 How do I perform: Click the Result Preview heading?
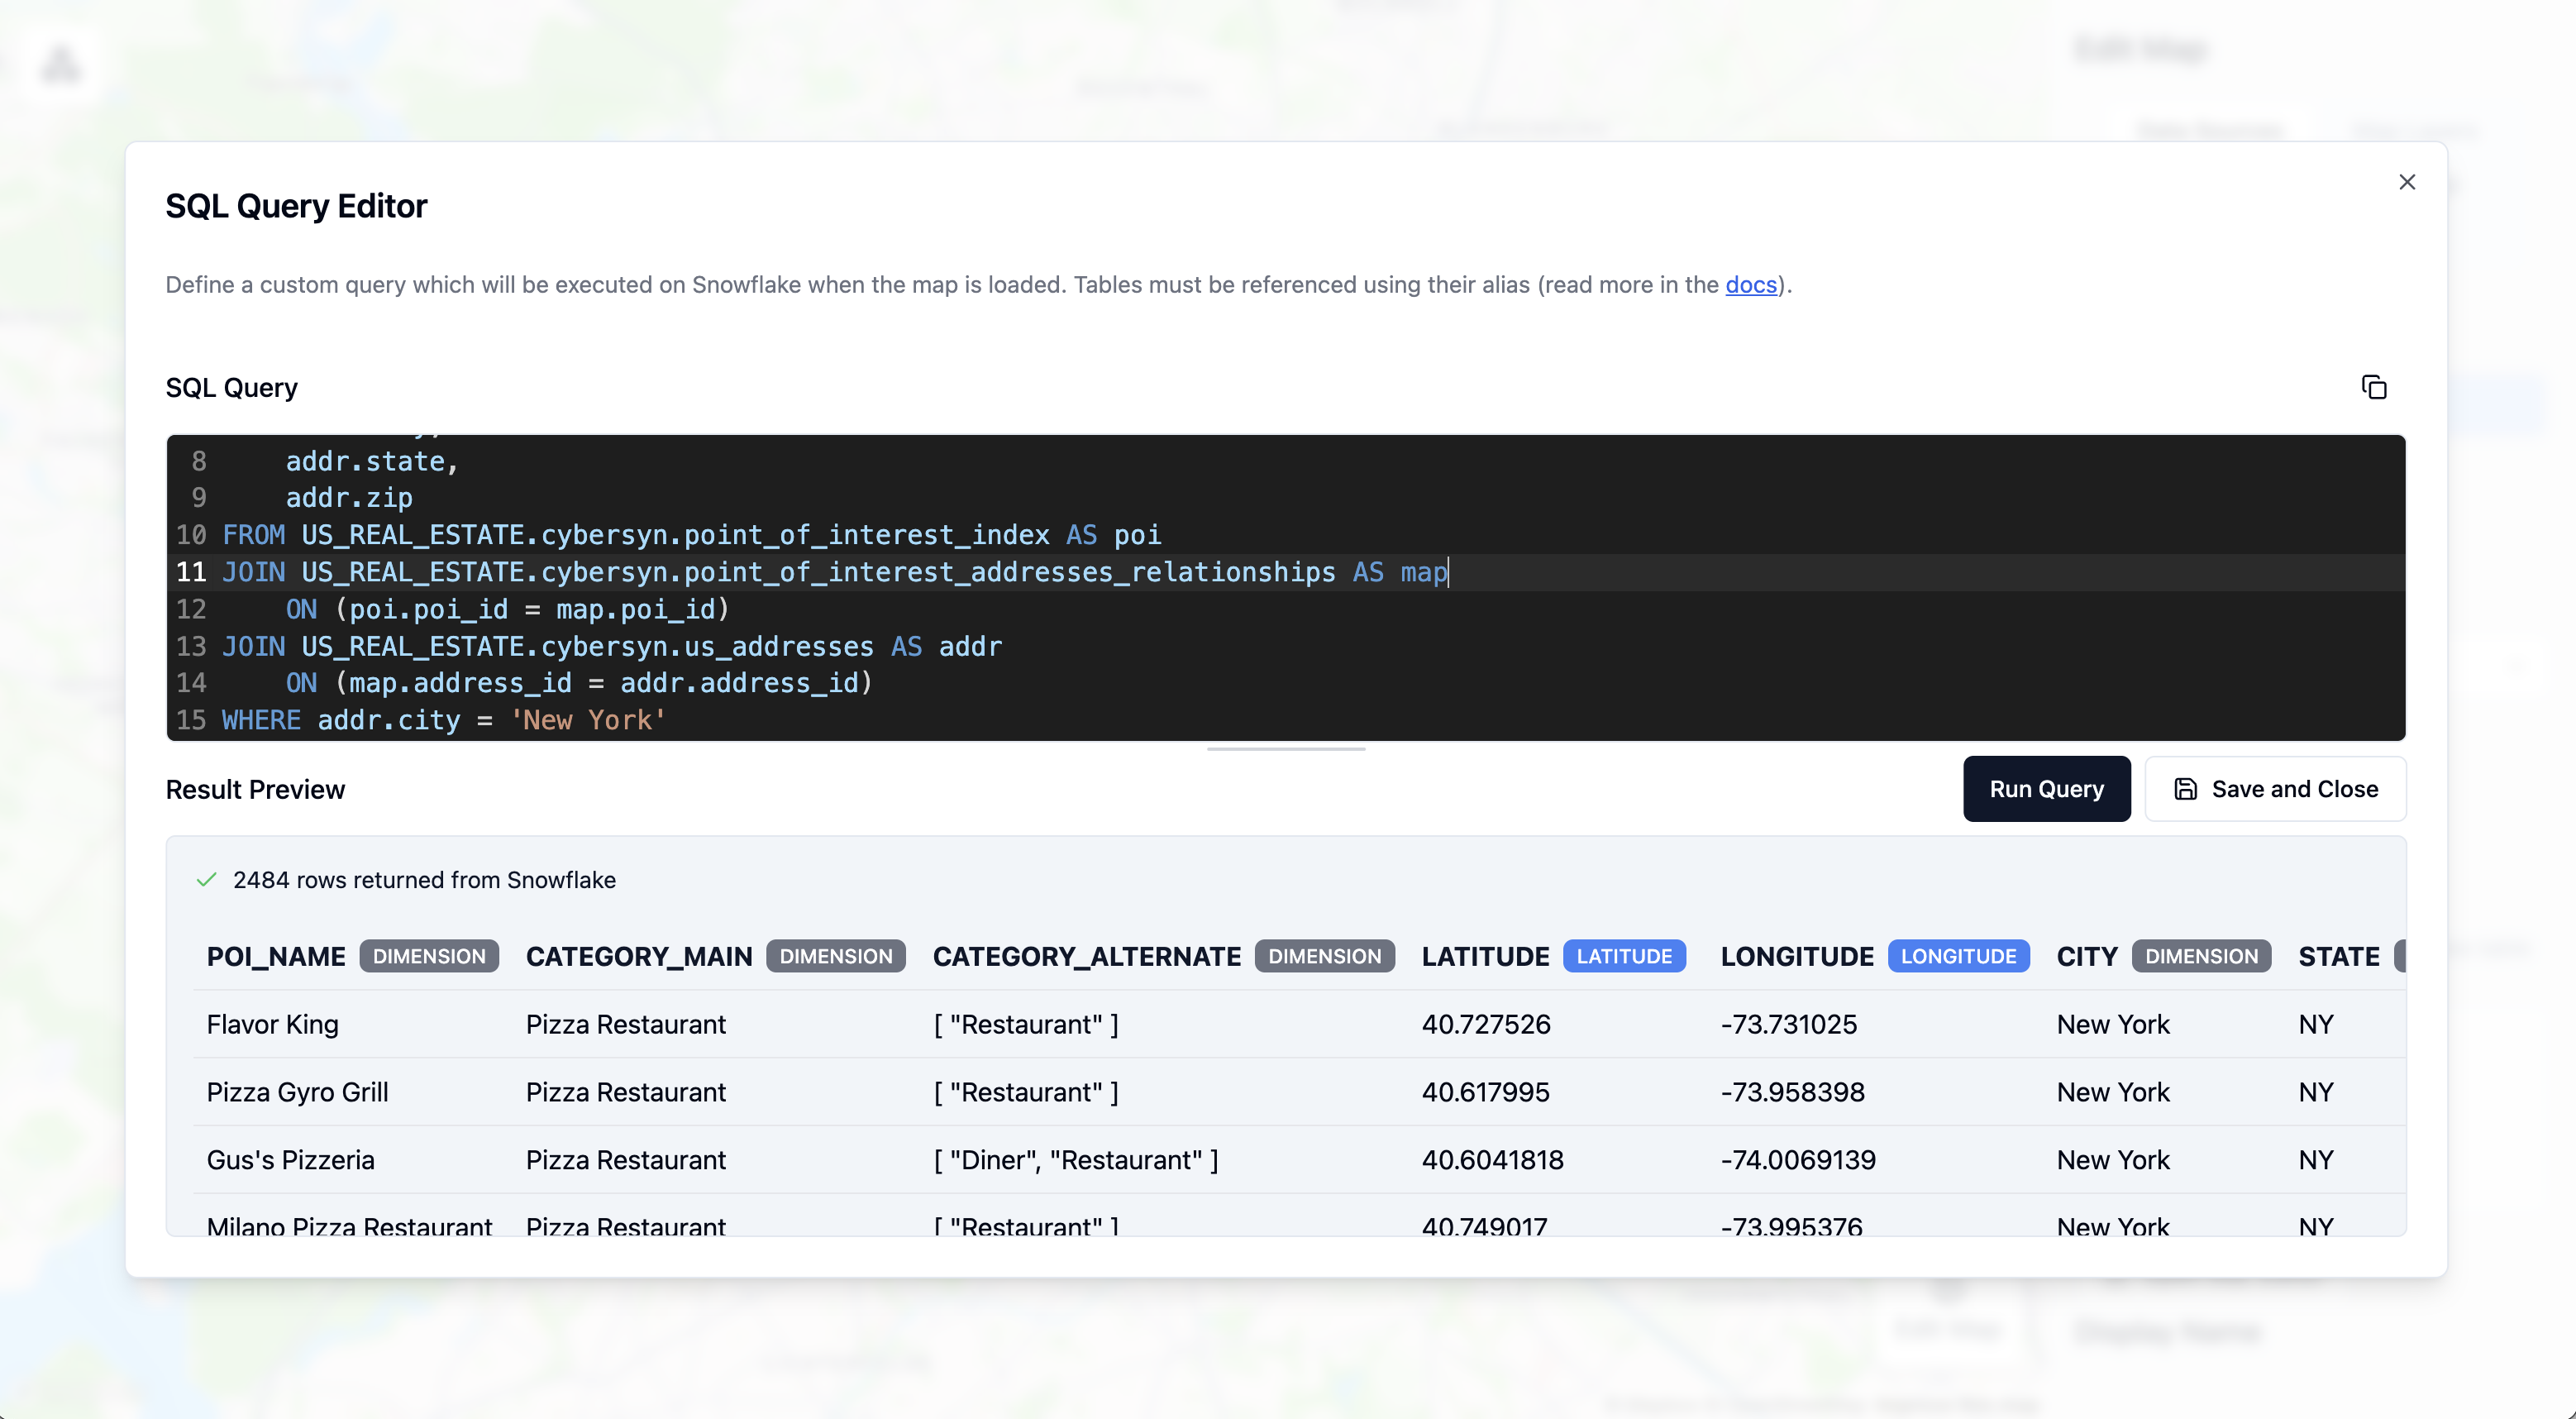pyautogui.click(x=255, y=790)
